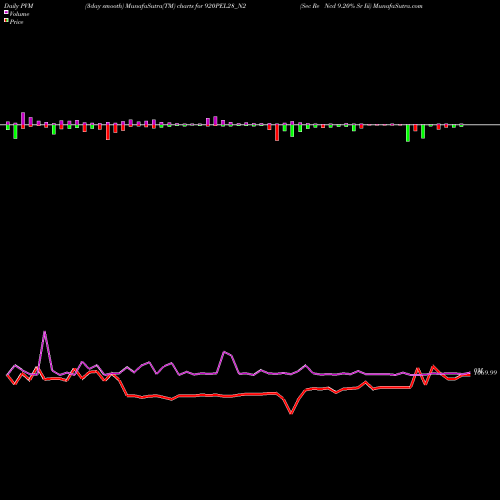Click the 'MunafaSutra.com' header text
The image size is (500, 500).
[x=398, y=6]
